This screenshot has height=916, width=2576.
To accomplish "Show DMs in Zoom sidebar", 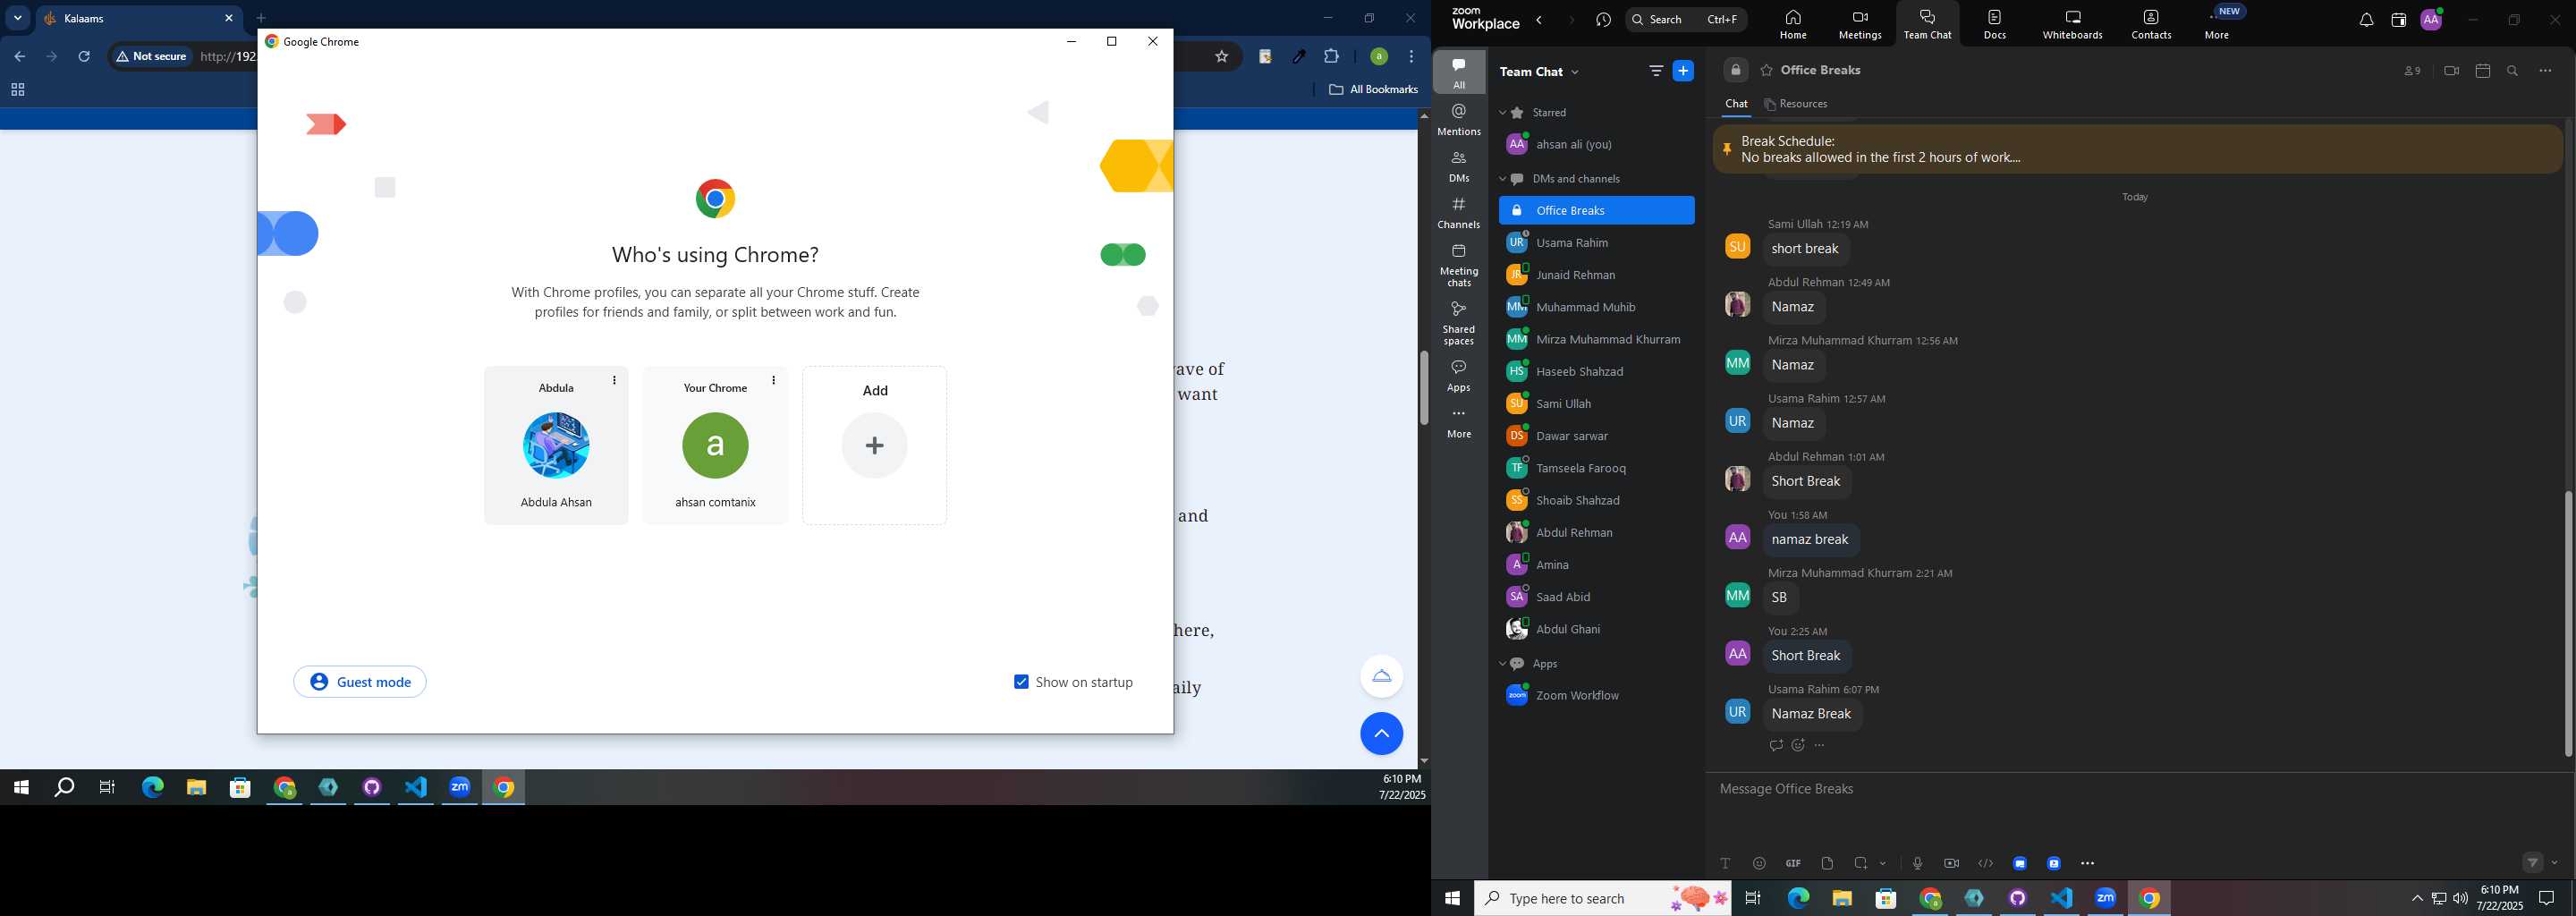I will pos(1459,167).
